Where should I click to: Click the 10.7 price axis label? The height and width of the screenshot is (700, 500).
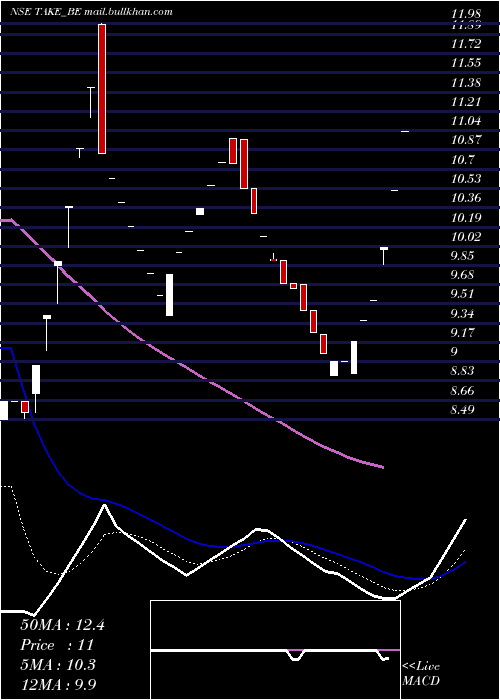pos(463,159)
